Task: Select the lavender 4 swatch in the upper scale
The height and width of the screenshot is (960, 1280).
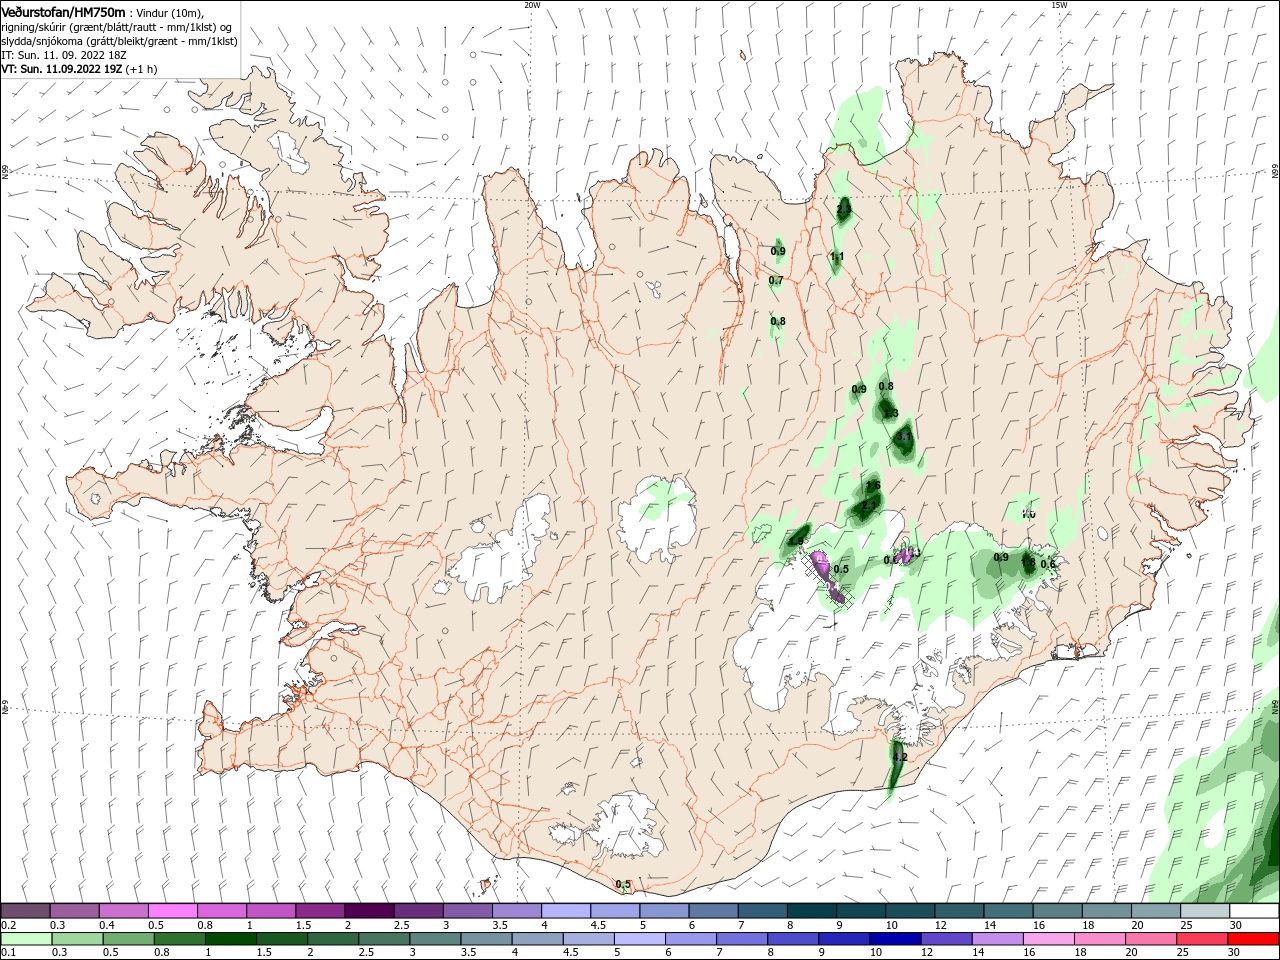Action: pyautogui.click(x=566, y=911)
